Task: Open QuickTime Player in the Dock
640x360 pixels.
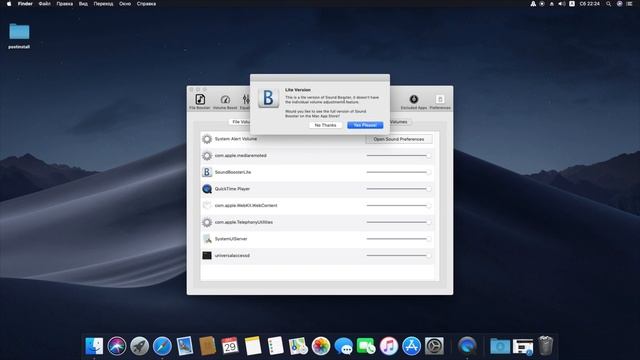Action: click(x=467, y=346)
